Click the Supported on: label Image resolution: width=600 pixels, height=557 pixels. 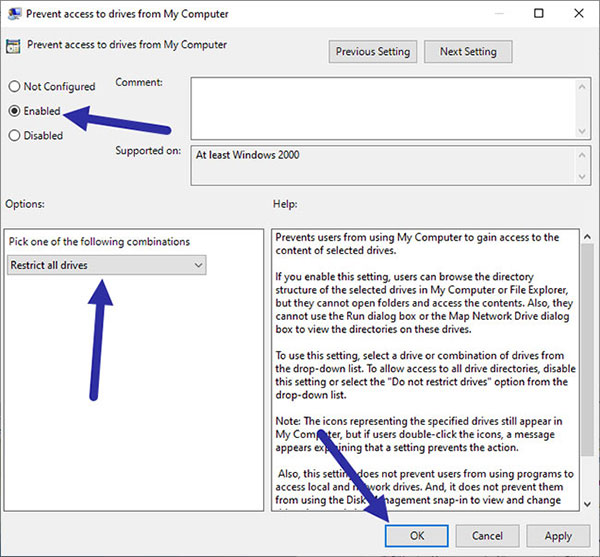pyautogui.click(x=148, y=151)
